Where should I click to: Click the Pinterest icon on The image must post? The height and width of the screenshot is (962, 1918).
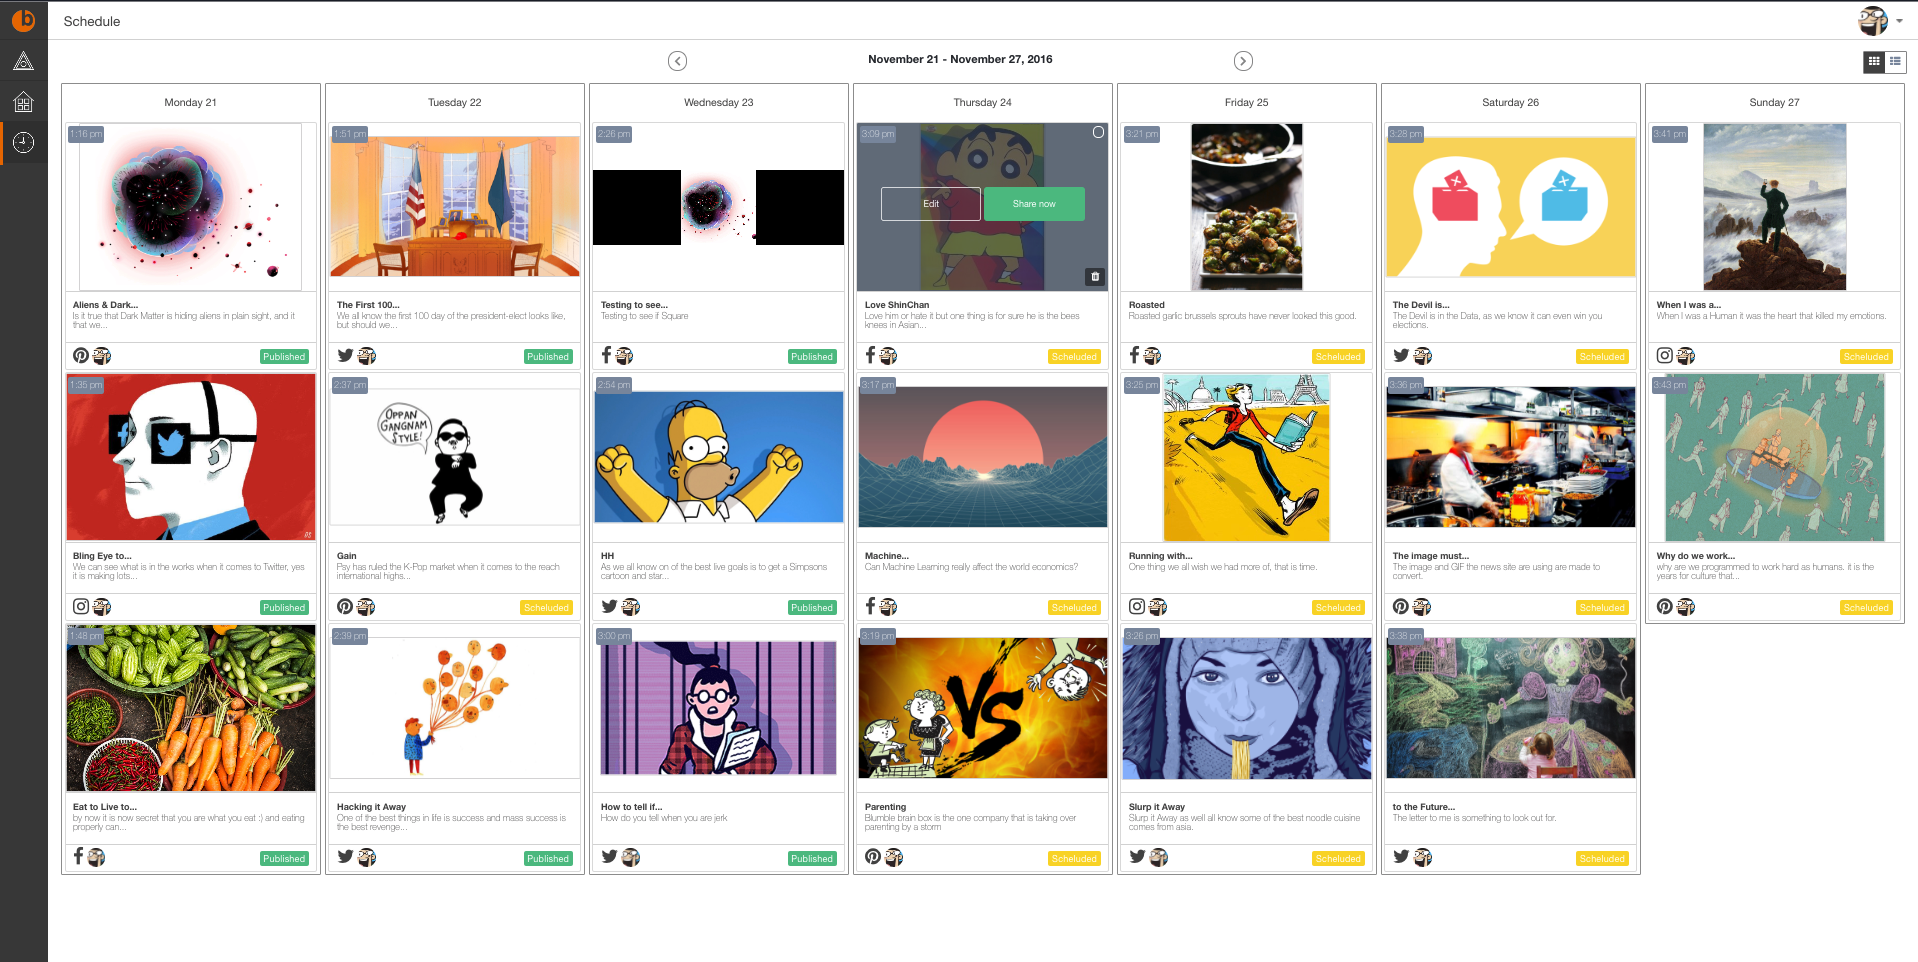1401,606
